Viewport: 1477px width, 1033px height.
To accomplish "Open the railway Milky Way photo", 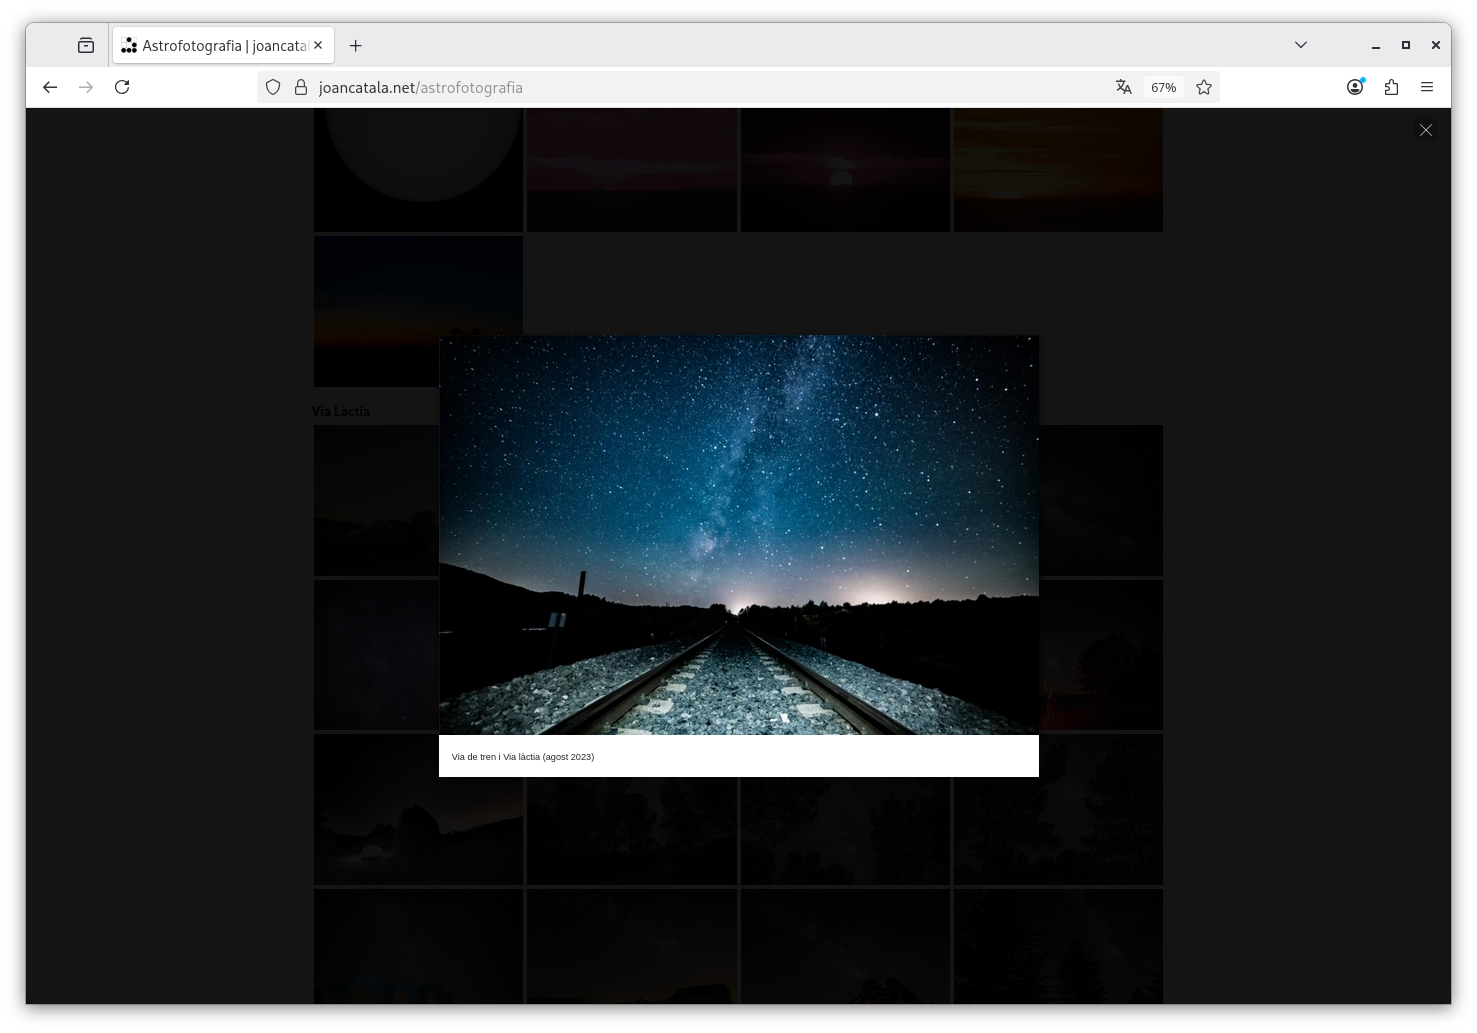I will (738, 535).
